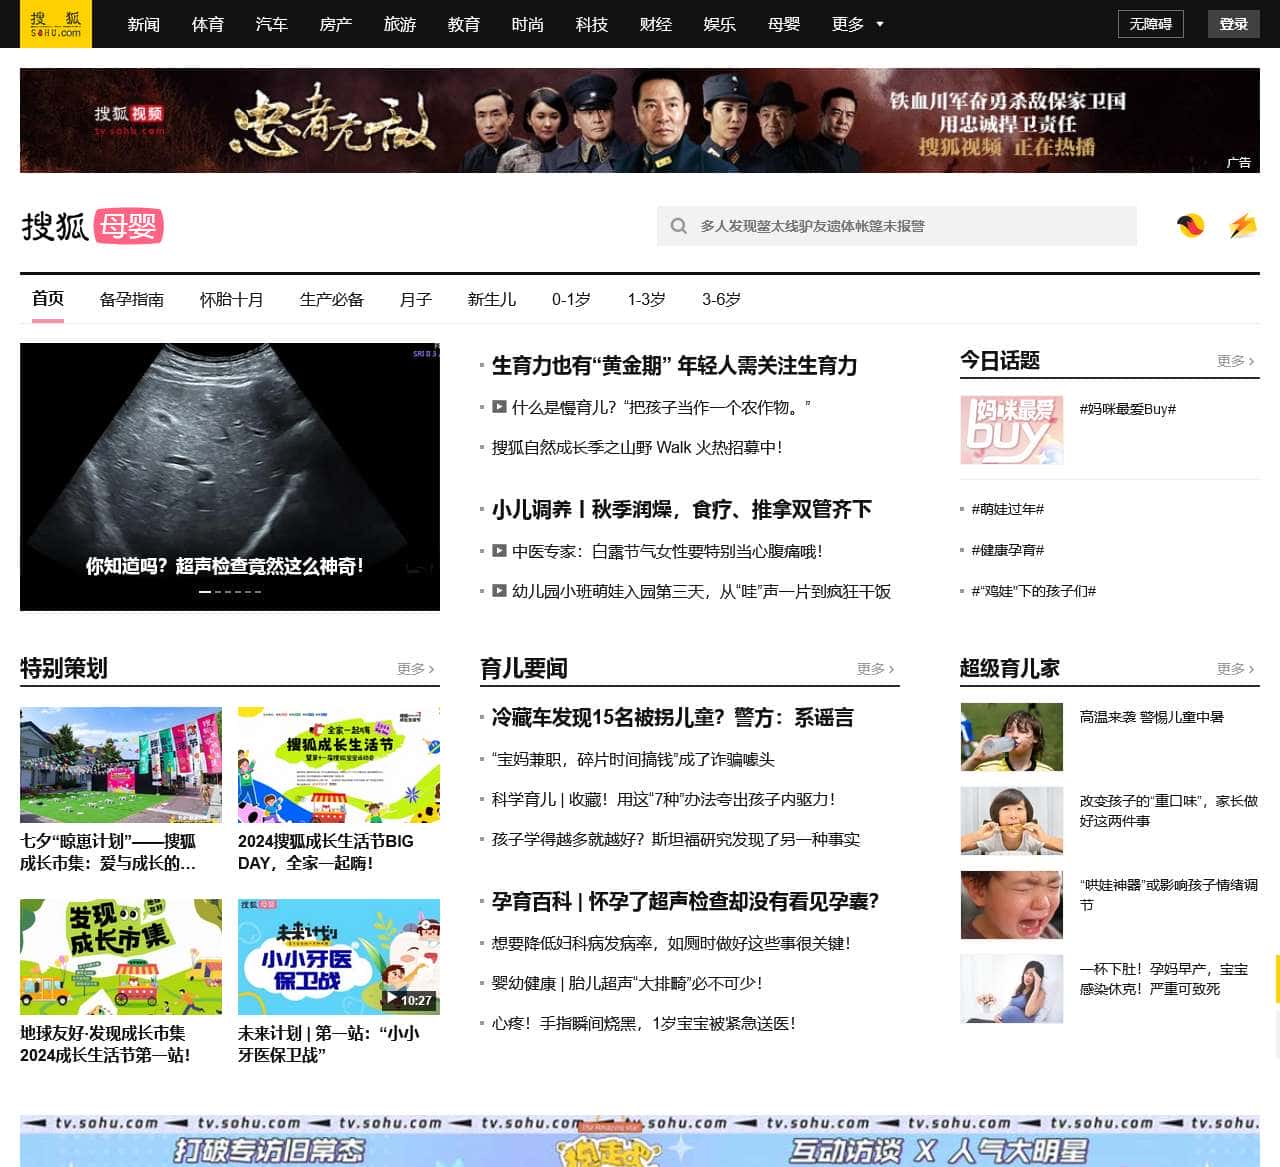
Task: Open the 发现成长市集 thumbnail
Action: [121, 957]
